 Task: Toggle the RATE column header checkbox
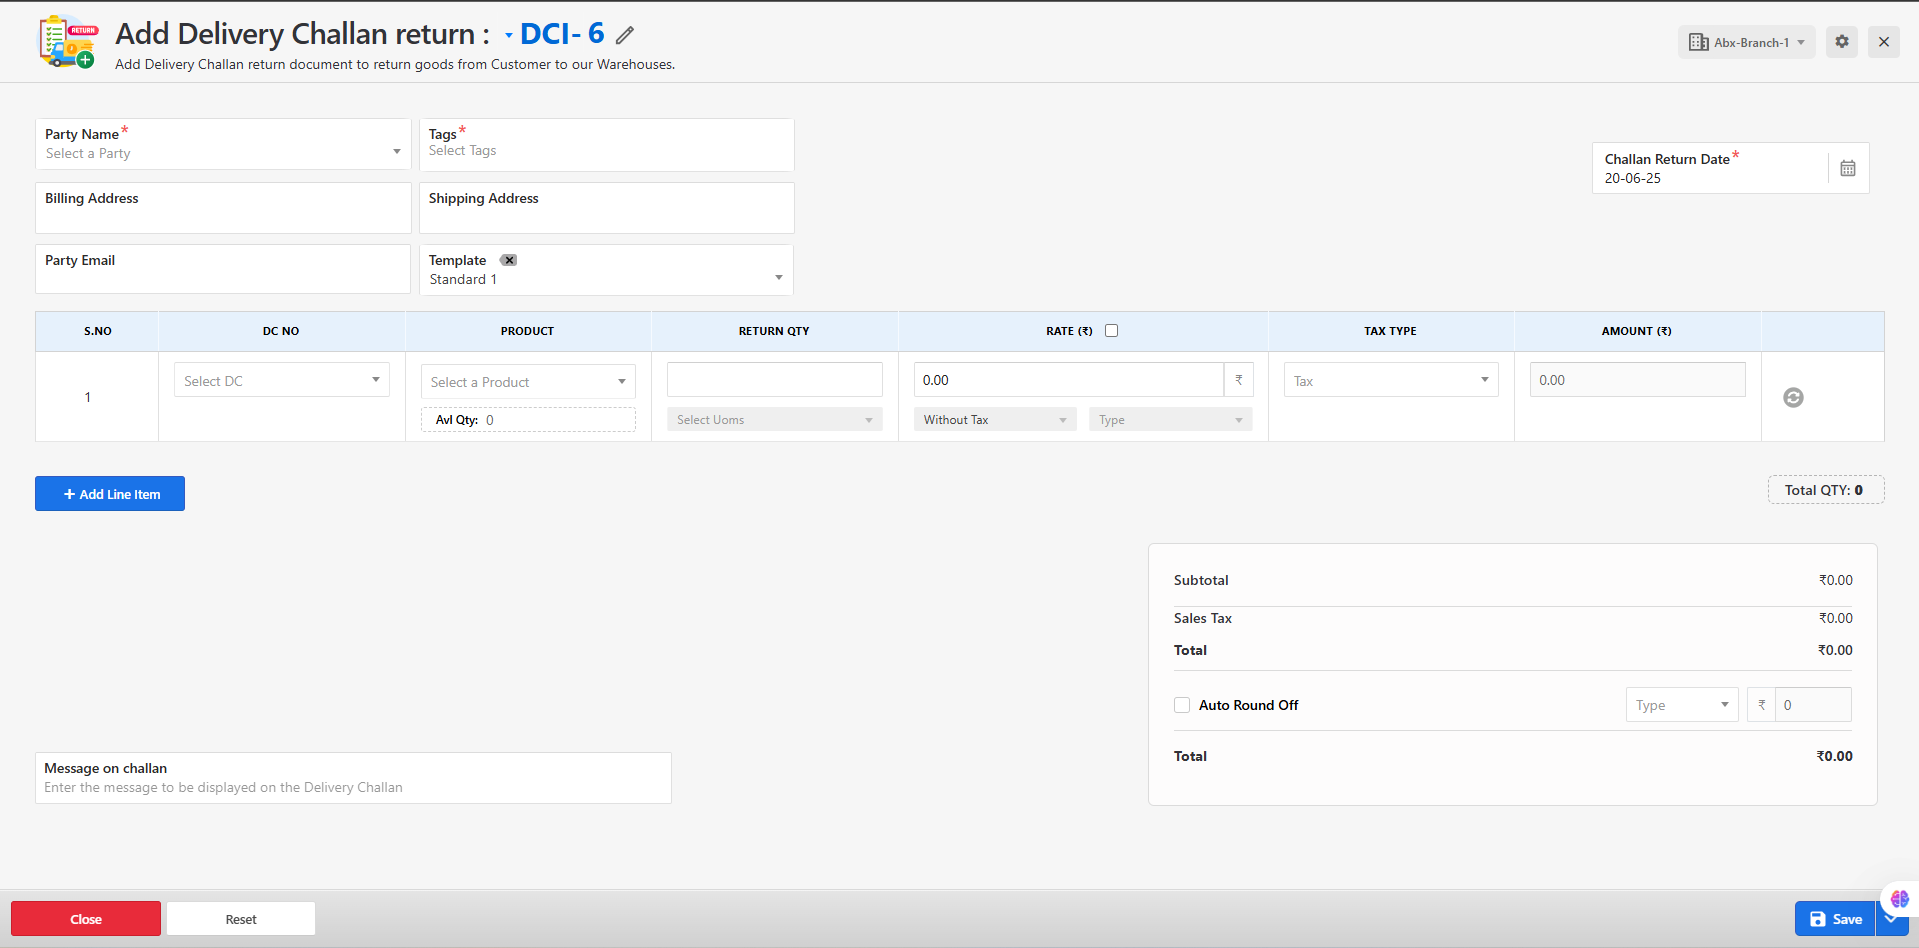click(1111, 331)
